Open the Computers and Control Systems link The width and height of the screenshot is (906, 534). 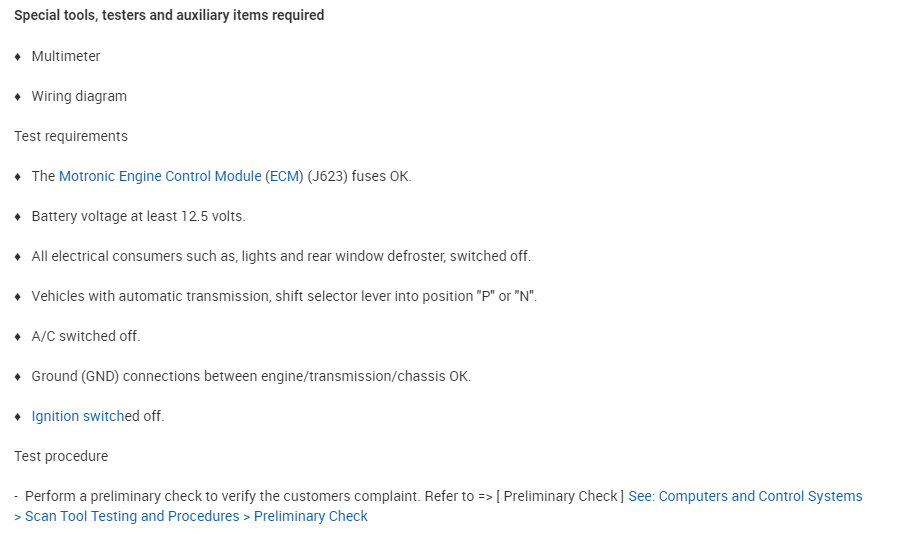point(744,496)
